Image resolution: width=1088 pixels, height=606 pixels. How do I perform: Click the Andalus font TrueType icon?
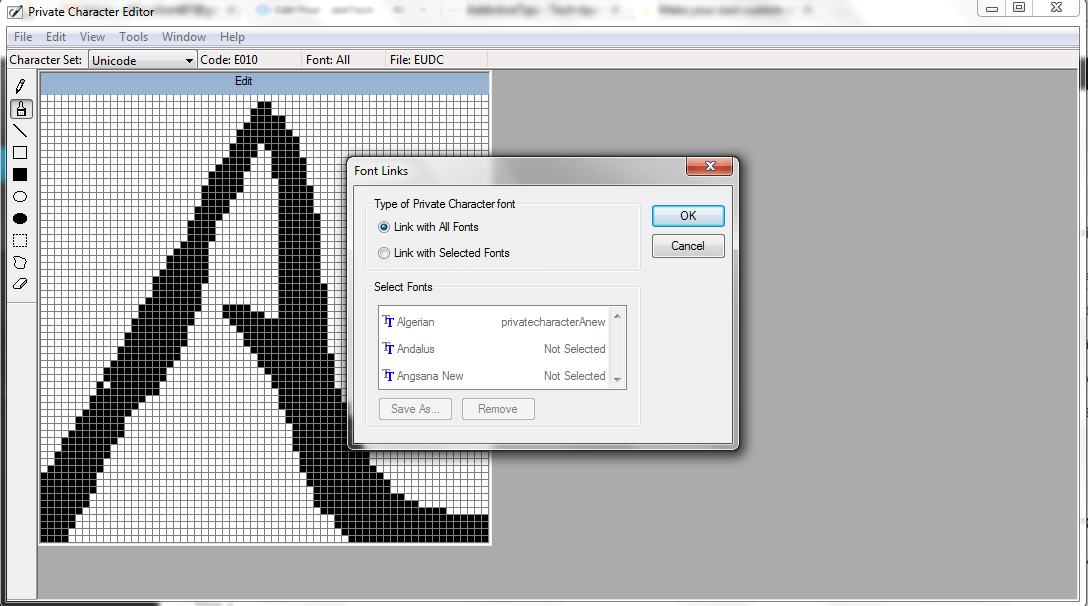388,348
